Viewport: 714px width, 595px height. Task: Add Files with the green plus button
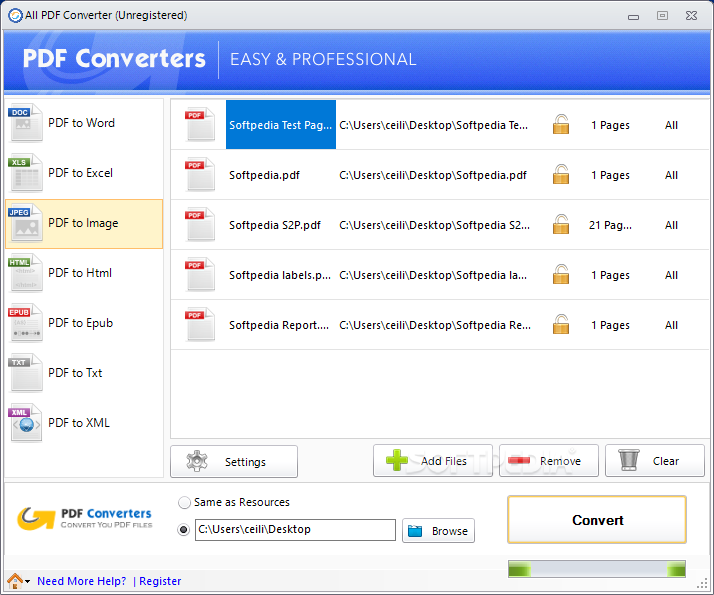pos(433,461)
